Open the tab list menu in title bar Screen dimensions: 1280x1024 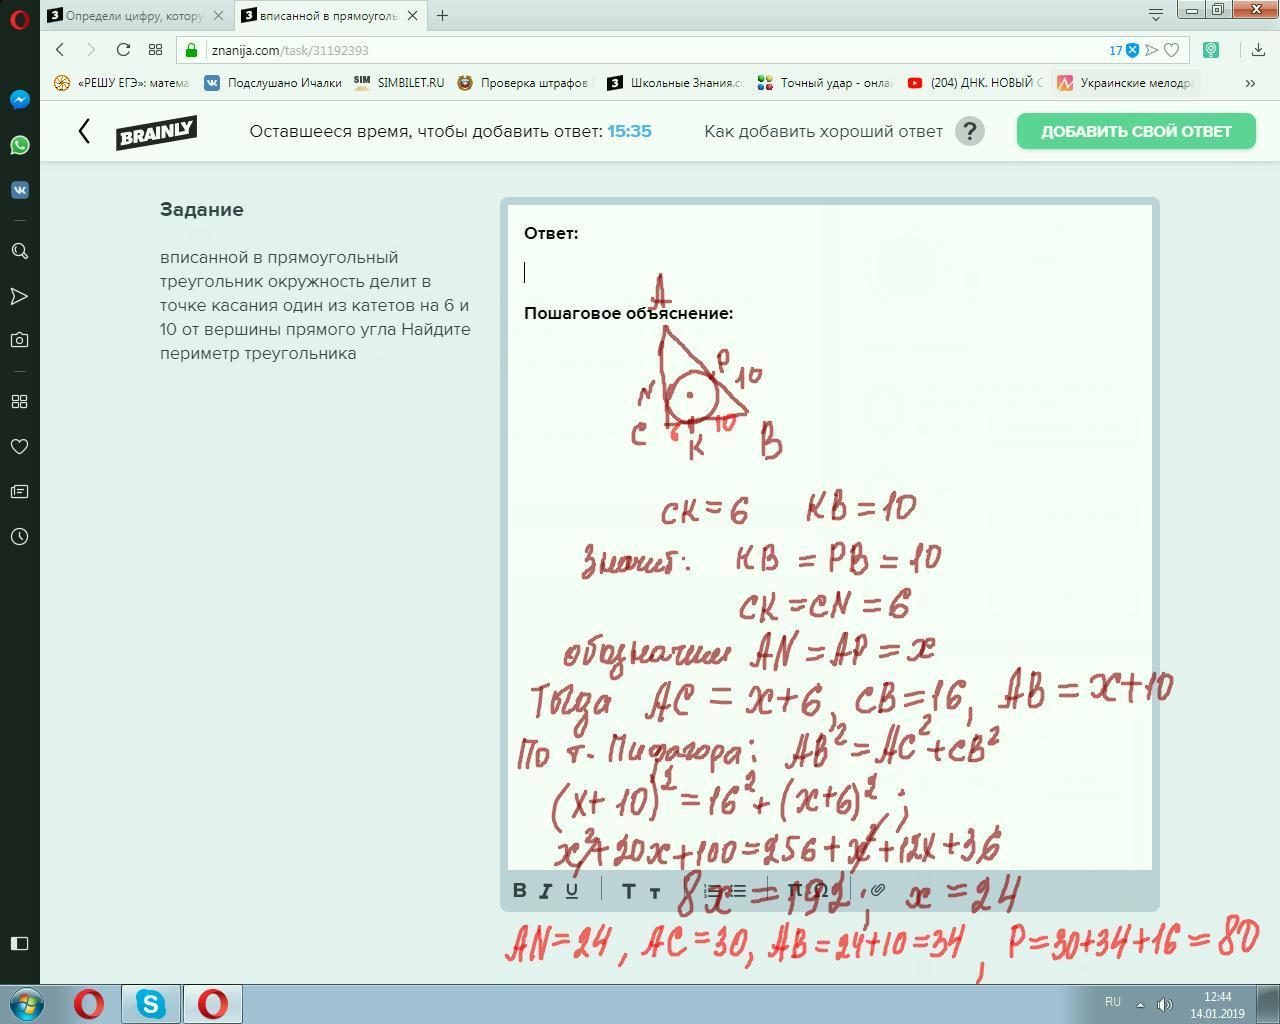coord(1155,14)
